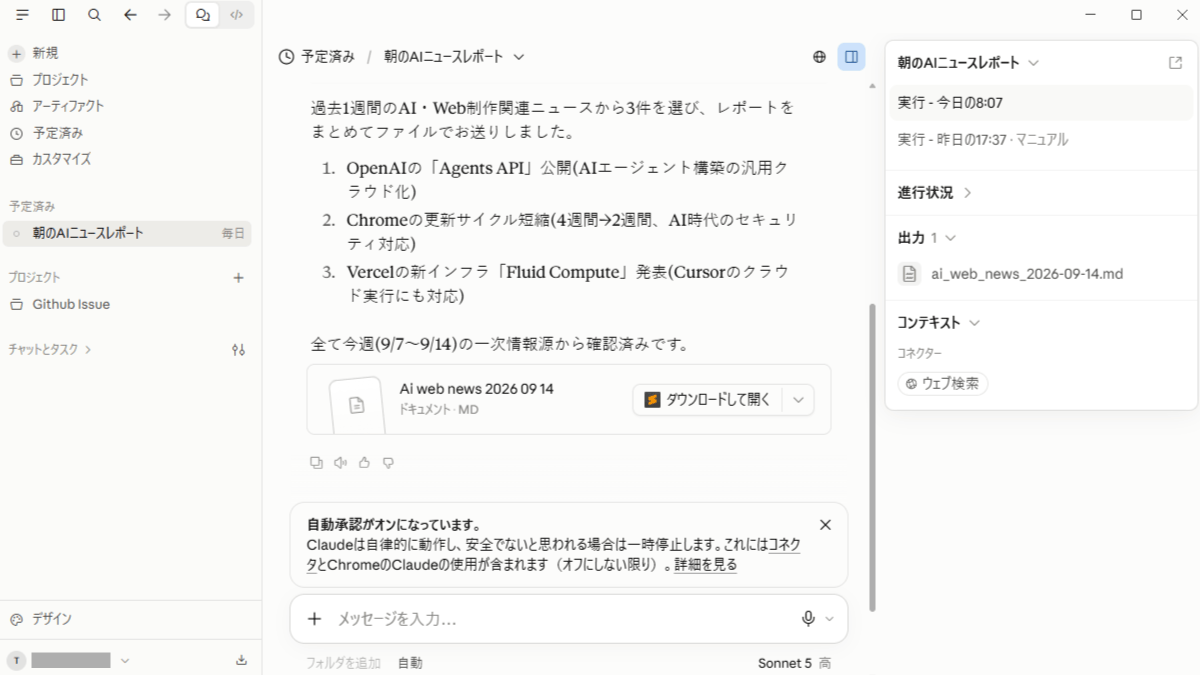Open the microphone options chevron
1200x675 pixels.
coord(829,619)
